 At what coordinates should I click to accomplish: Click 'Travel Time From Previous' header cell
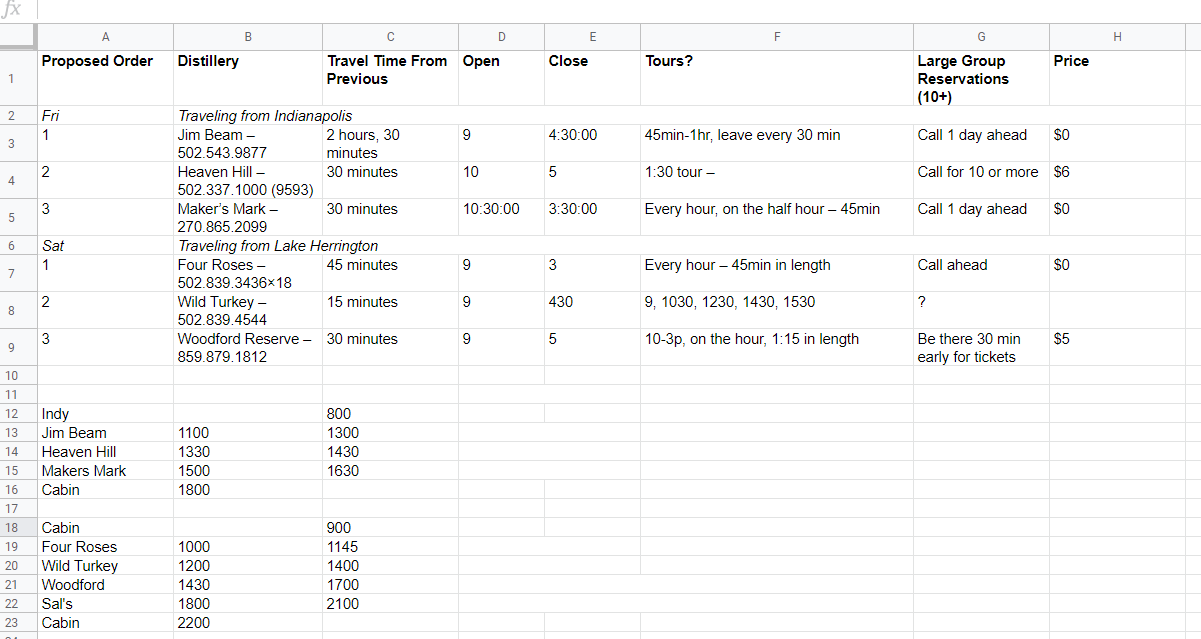[x=391, y=78]
